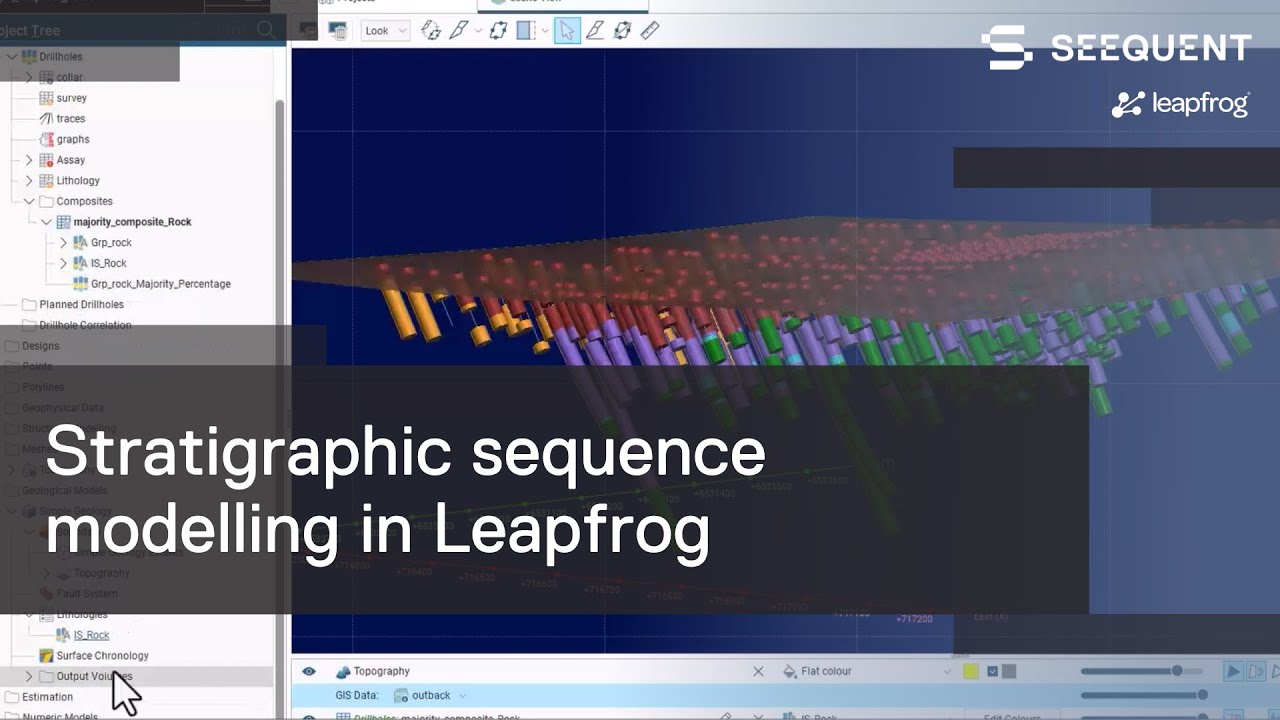Click the traces icon in tree
1280x720 pixels.
pos(46,118)
